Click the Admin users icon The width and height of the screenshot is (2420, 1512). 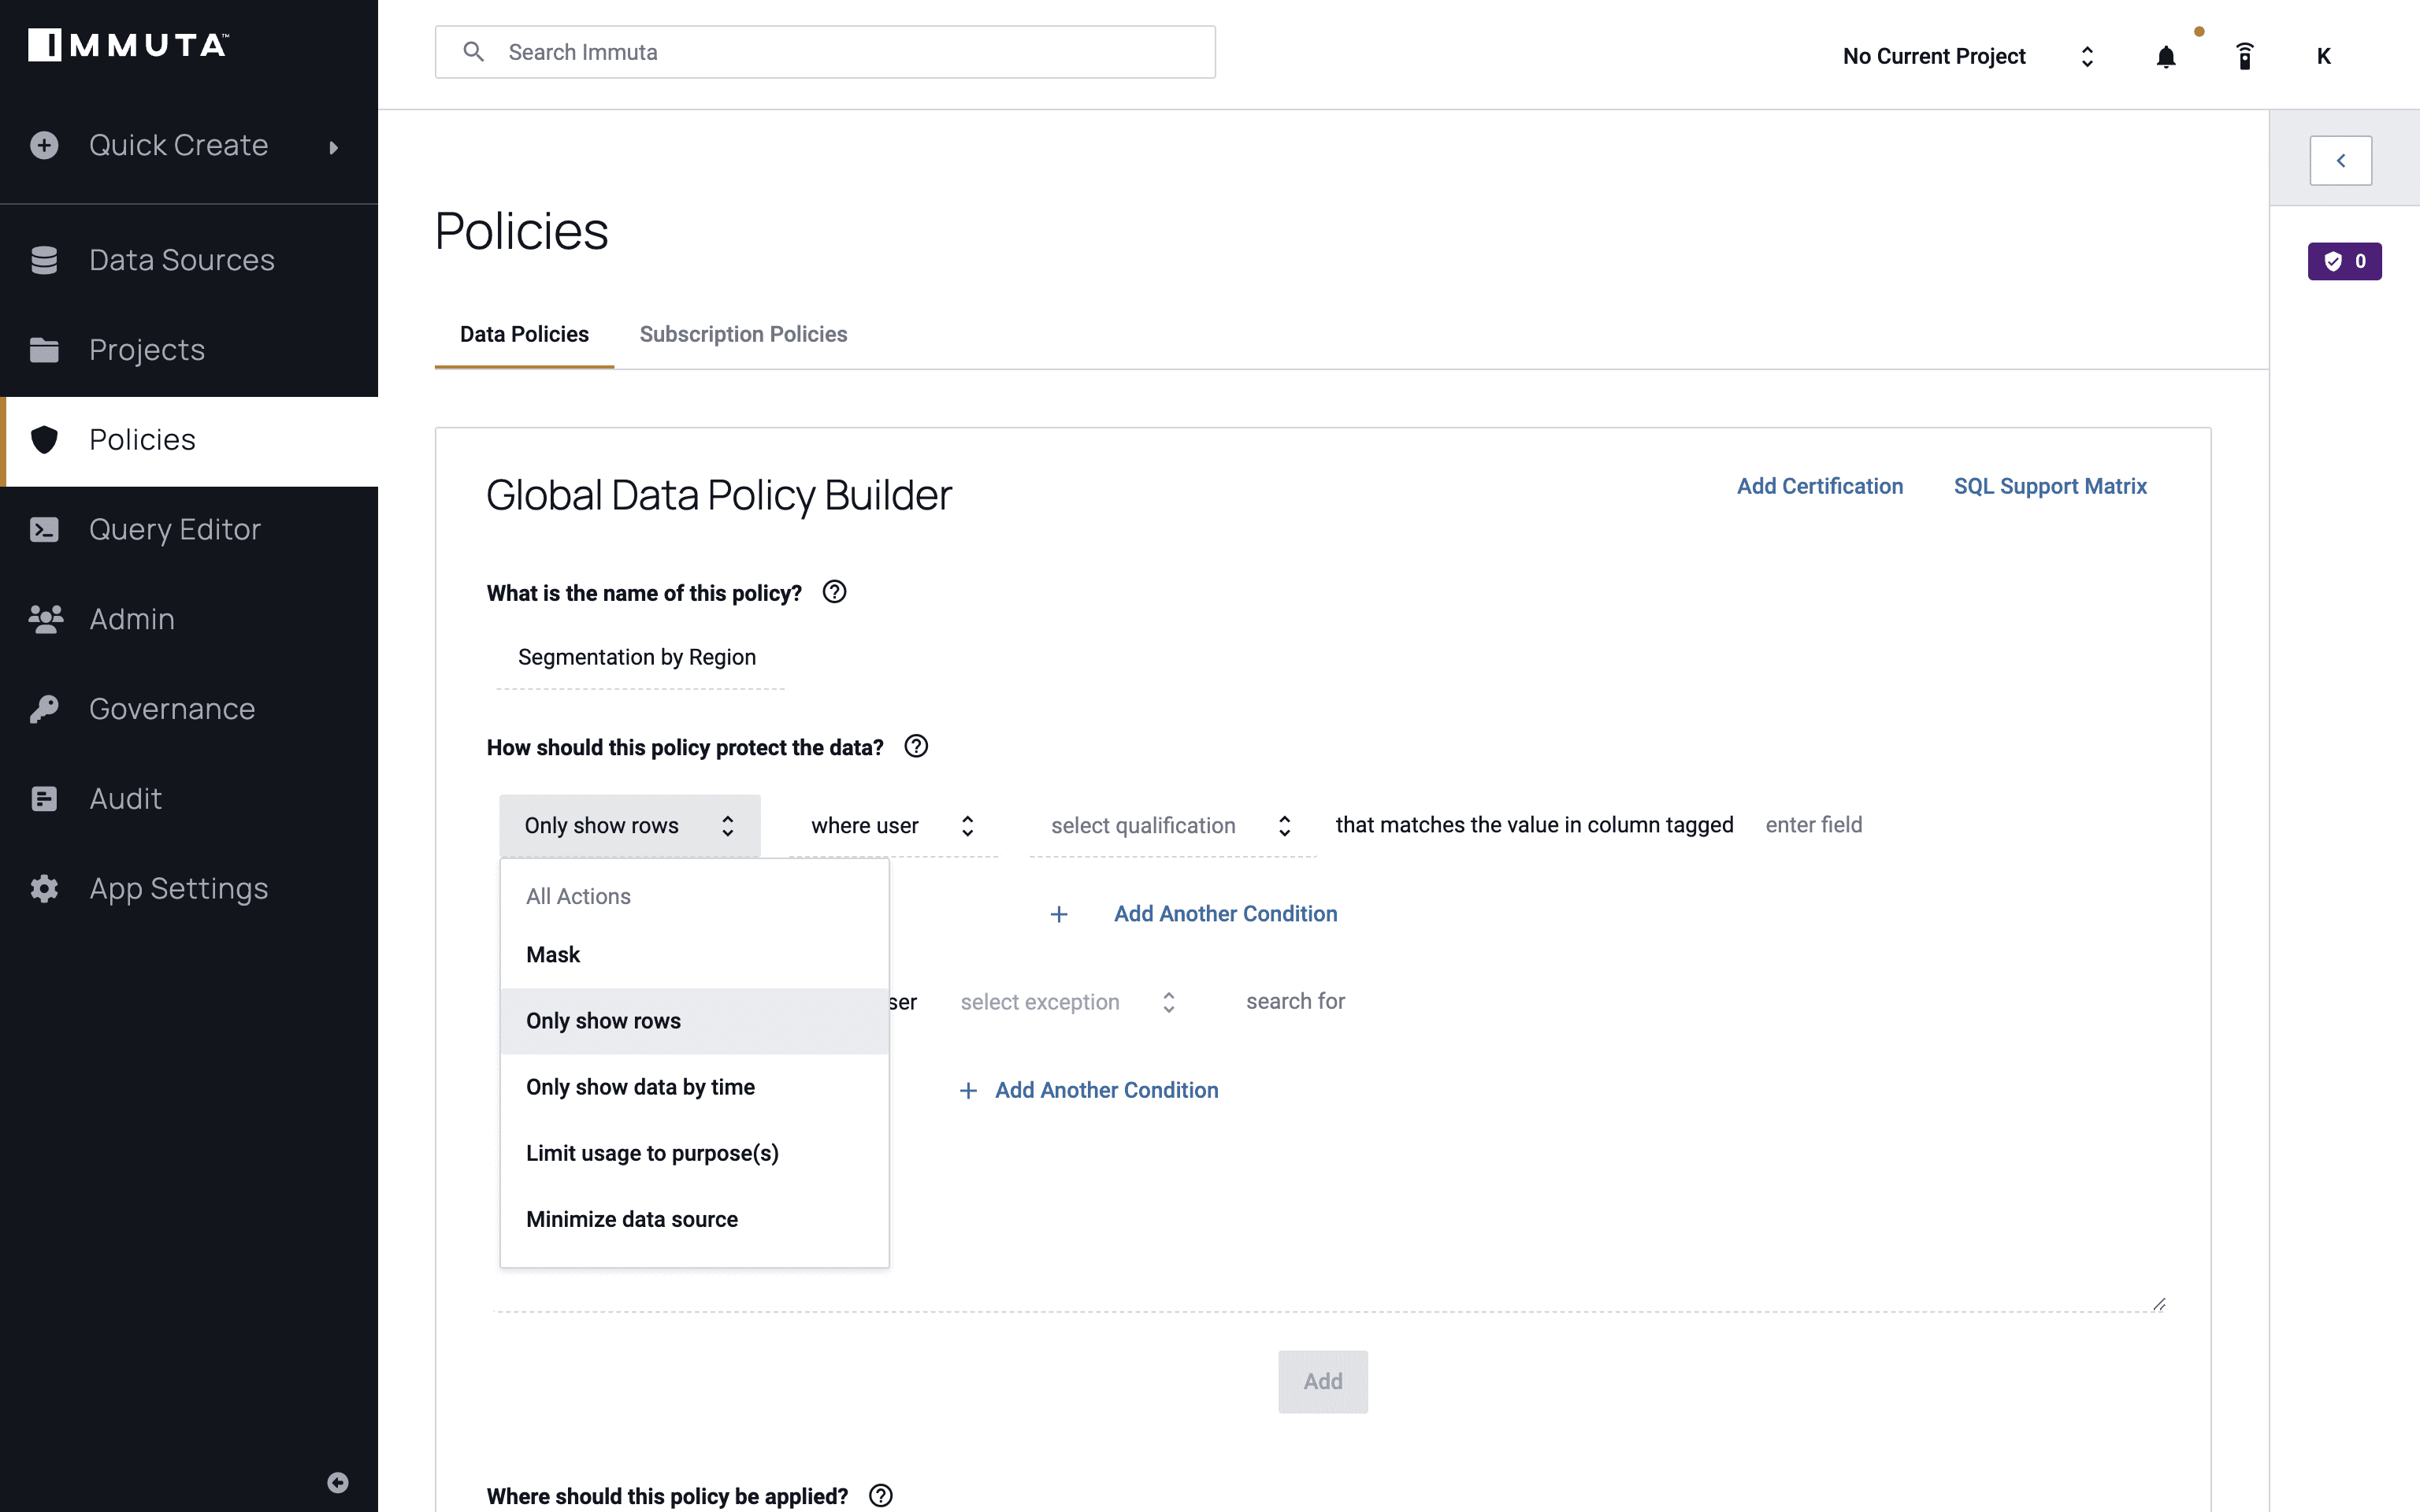(x=46, y=620)
